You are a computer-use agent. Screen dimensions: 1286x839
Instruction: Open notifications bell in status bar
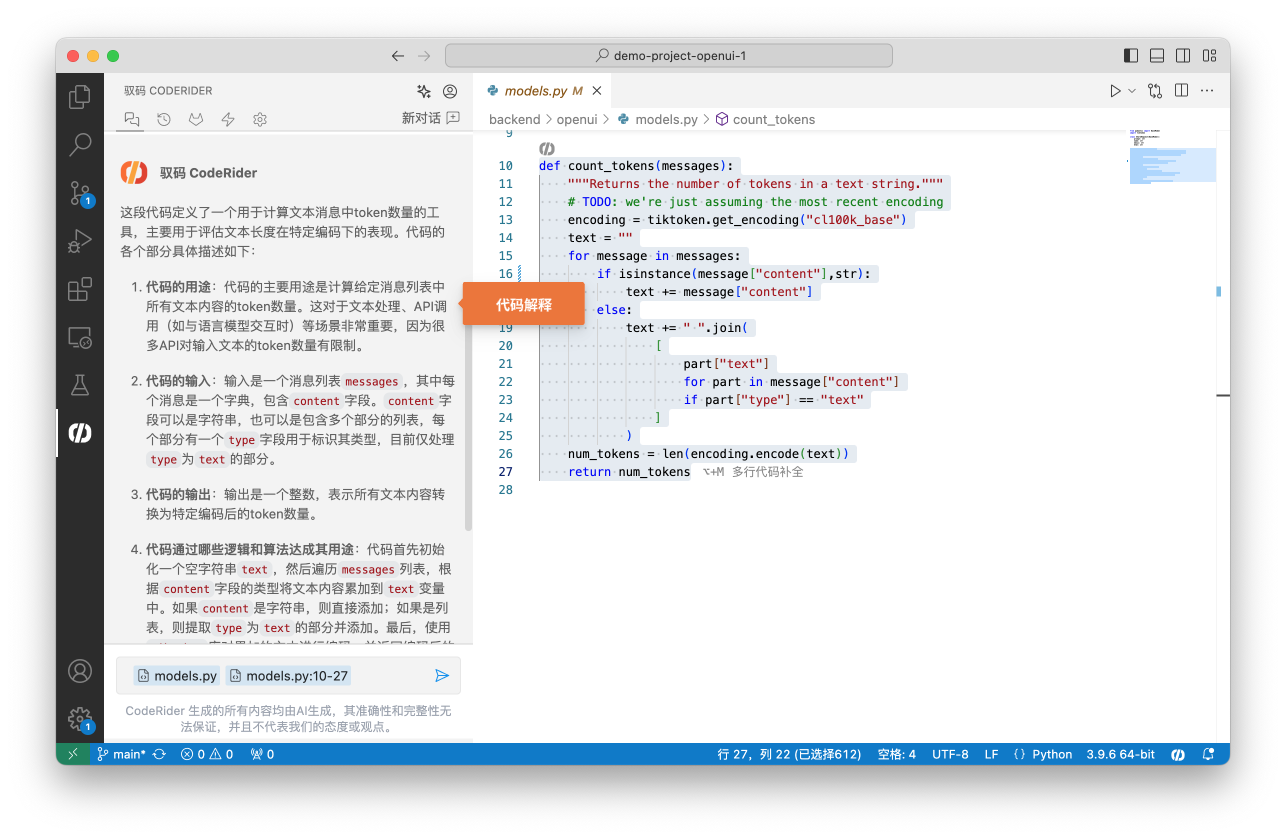(1208, 754)
